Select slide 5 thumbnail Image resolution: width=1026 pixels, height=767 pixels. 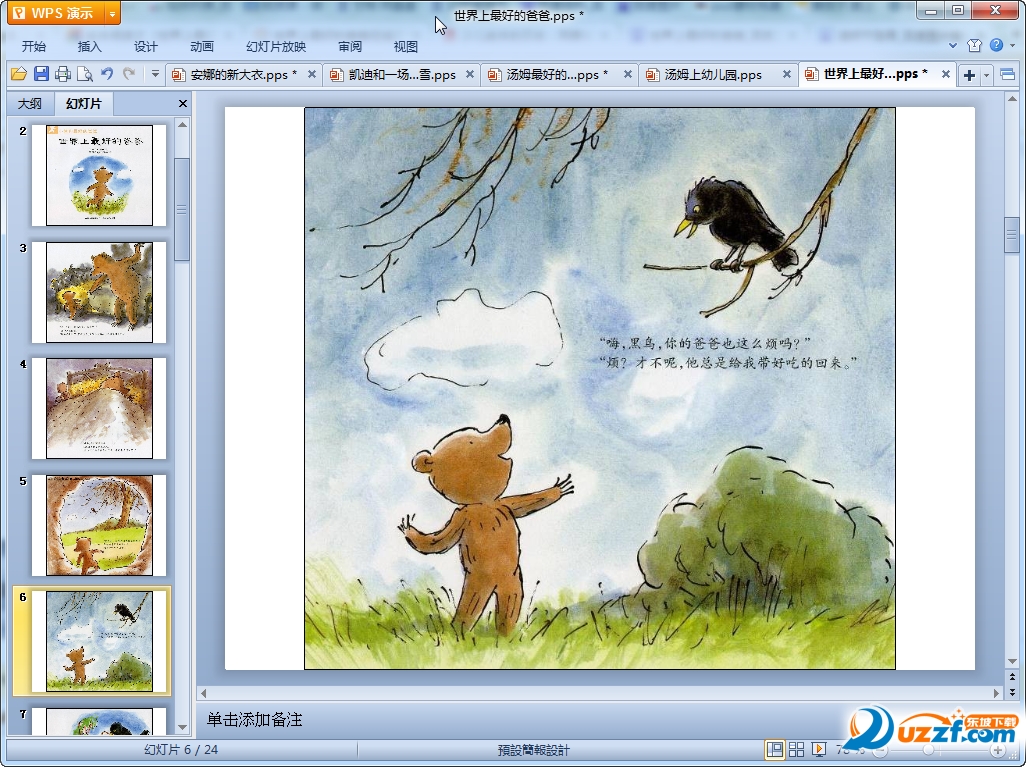tap(99, 525)
